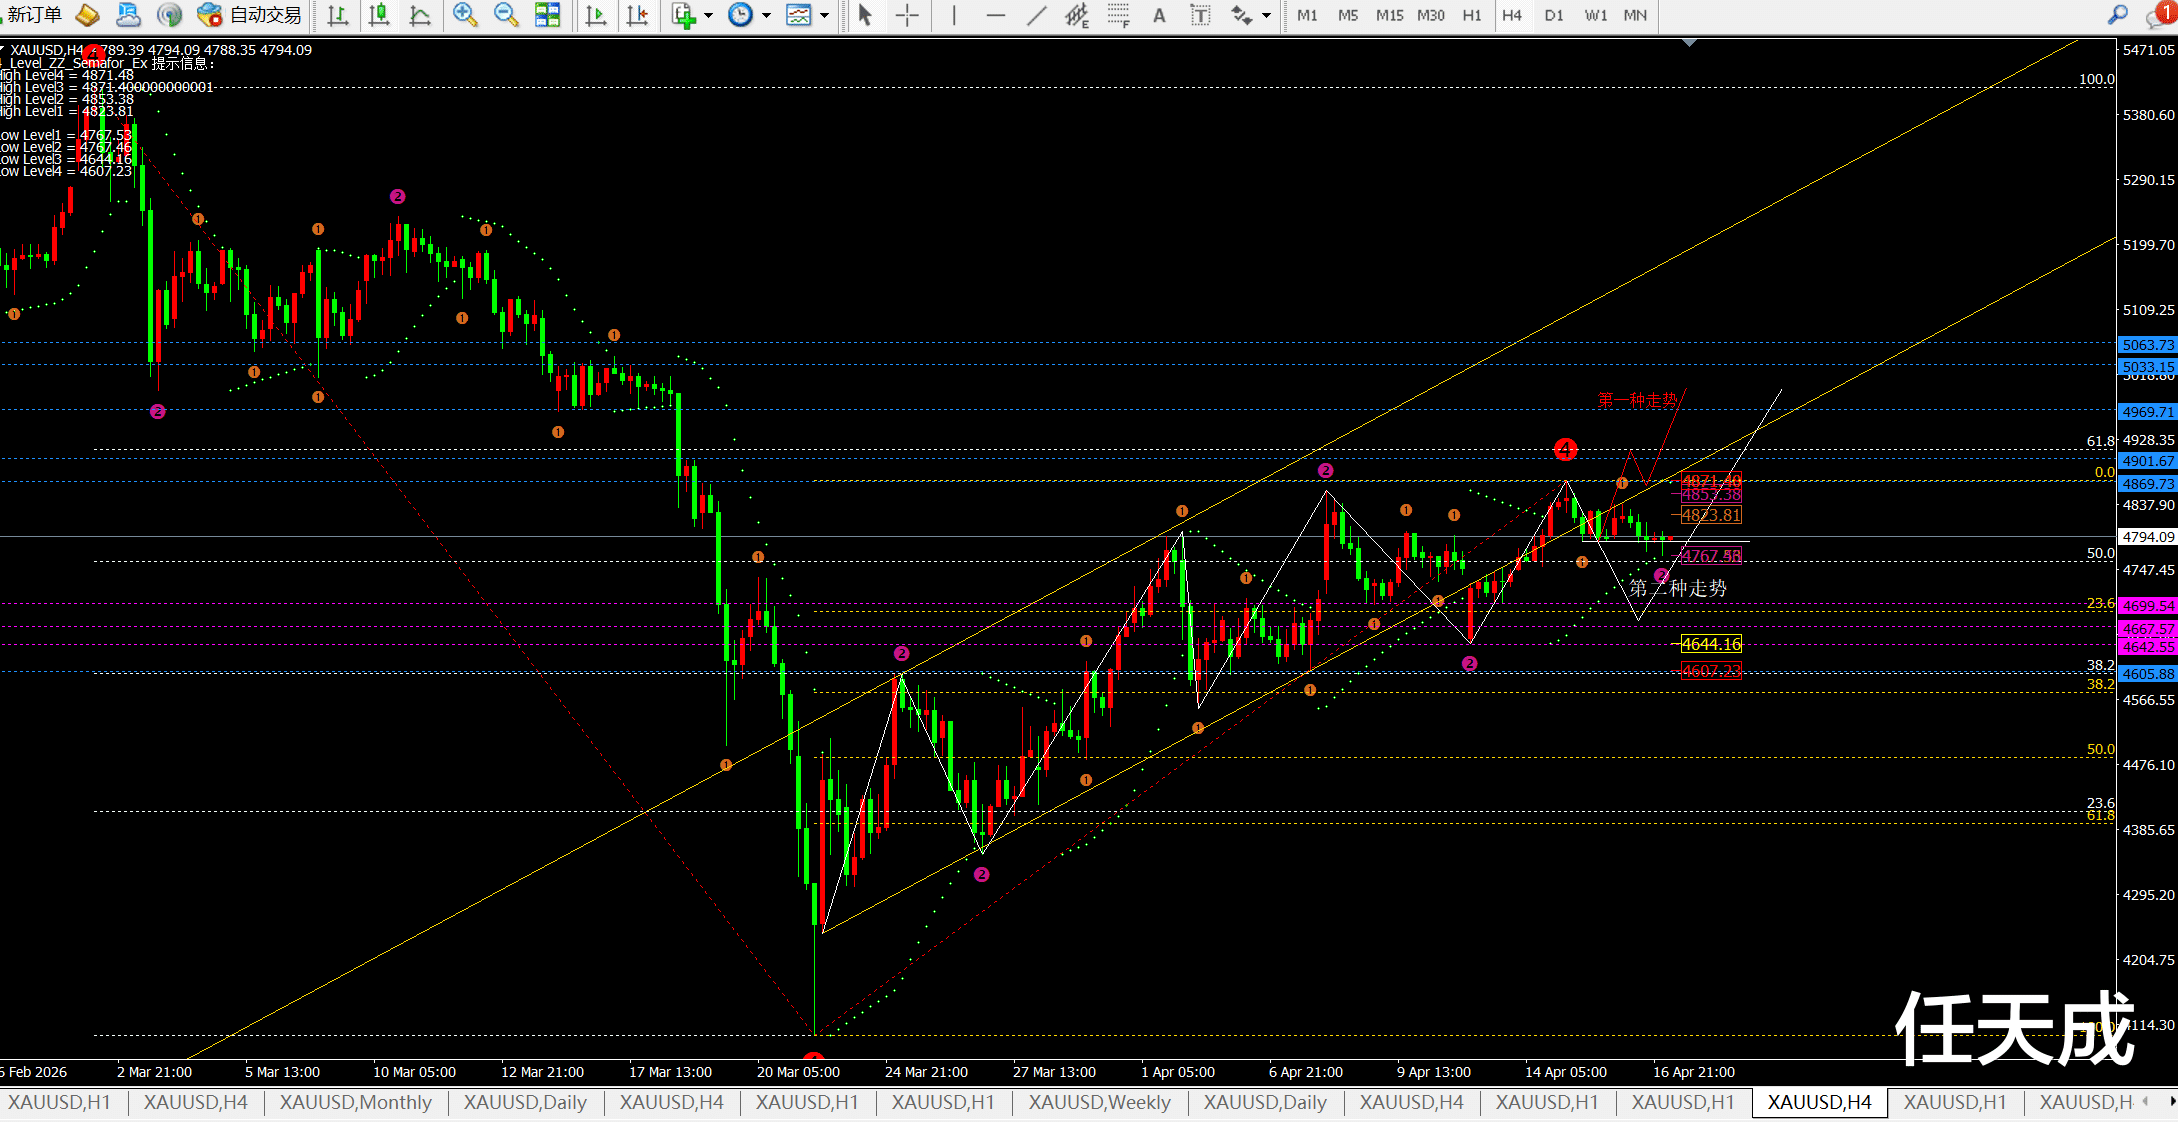Click the Zoom In magnifier icon

[x=464, y=15]
